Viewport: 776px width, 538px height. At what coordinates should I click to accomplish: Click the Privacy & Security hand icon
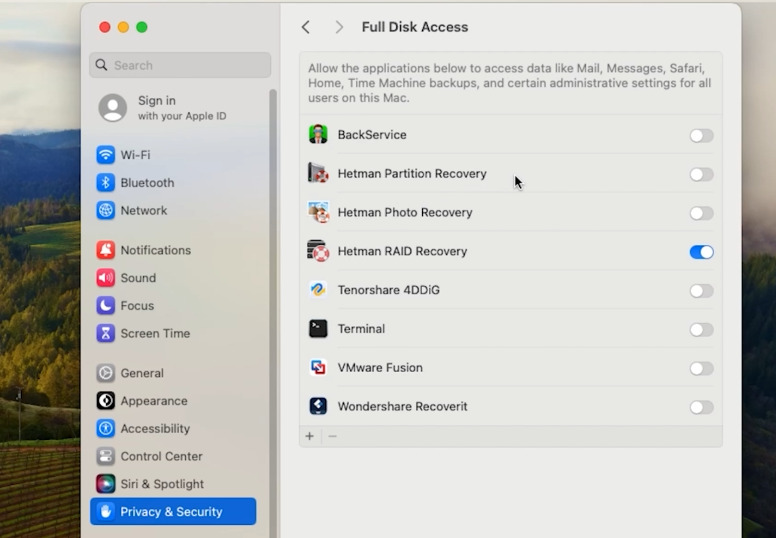point(105,511)
